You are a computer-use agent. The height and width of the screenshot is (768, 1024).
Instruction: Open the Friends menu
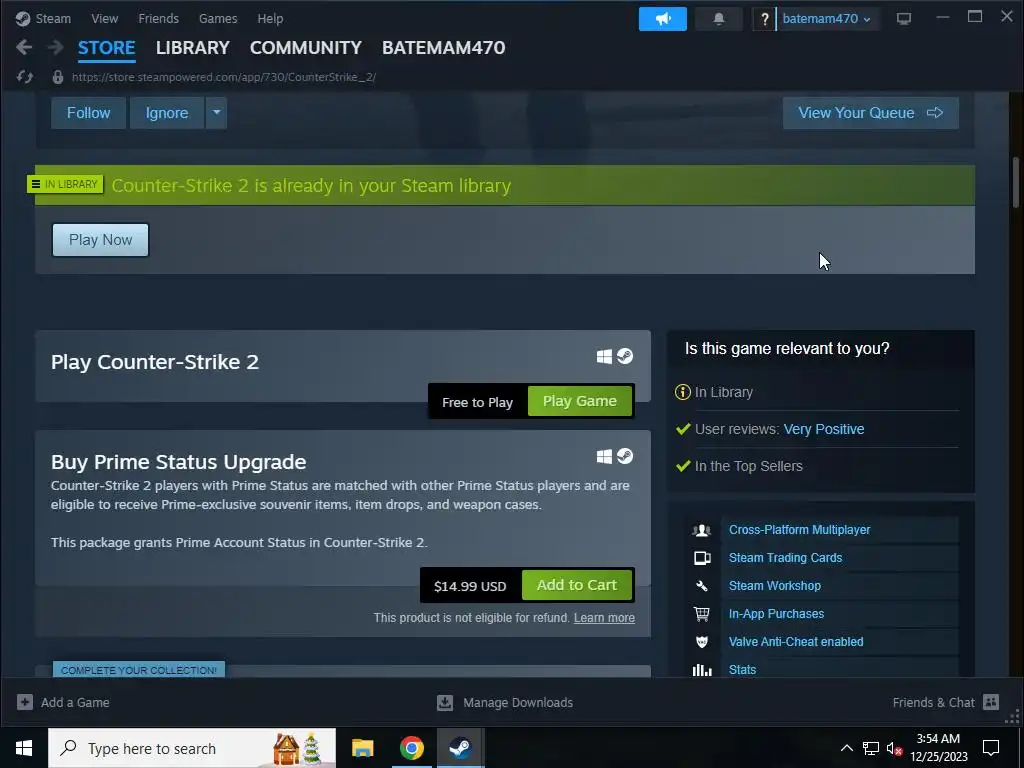click(x=158, y=18)
